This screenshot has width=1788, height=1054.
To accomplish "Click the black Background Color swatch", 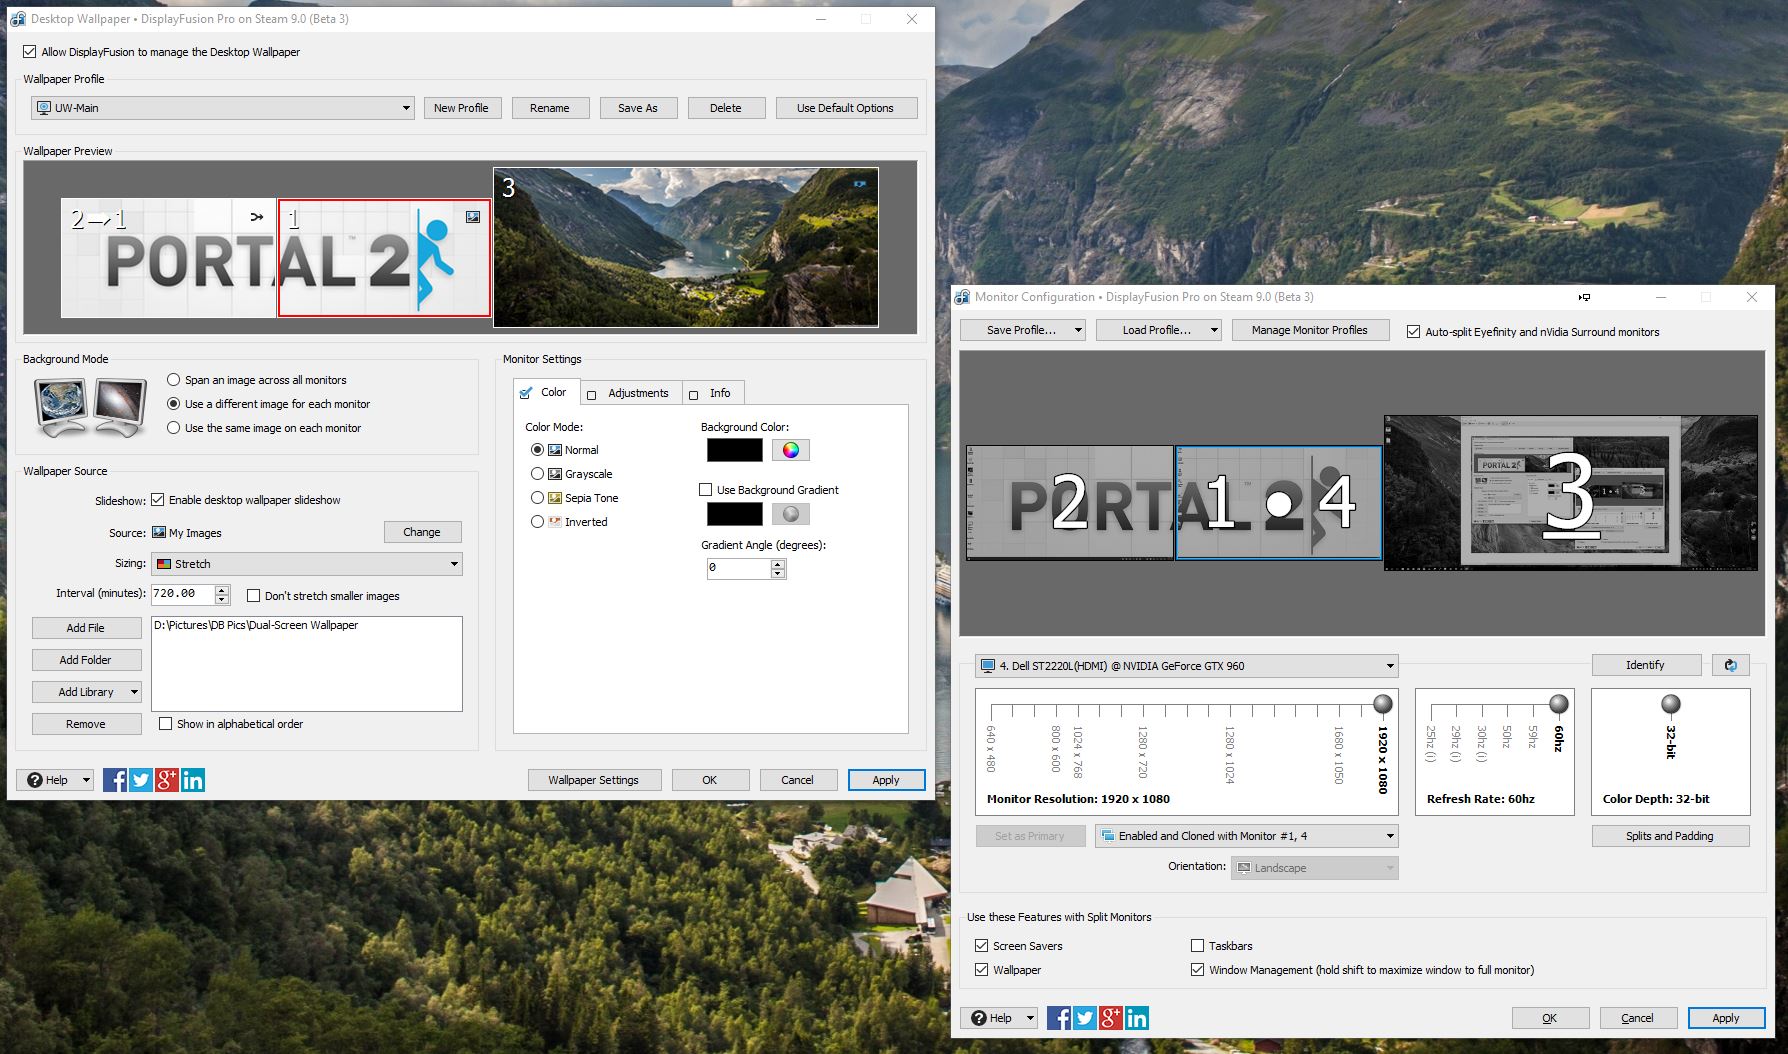I will pos(734,450).
